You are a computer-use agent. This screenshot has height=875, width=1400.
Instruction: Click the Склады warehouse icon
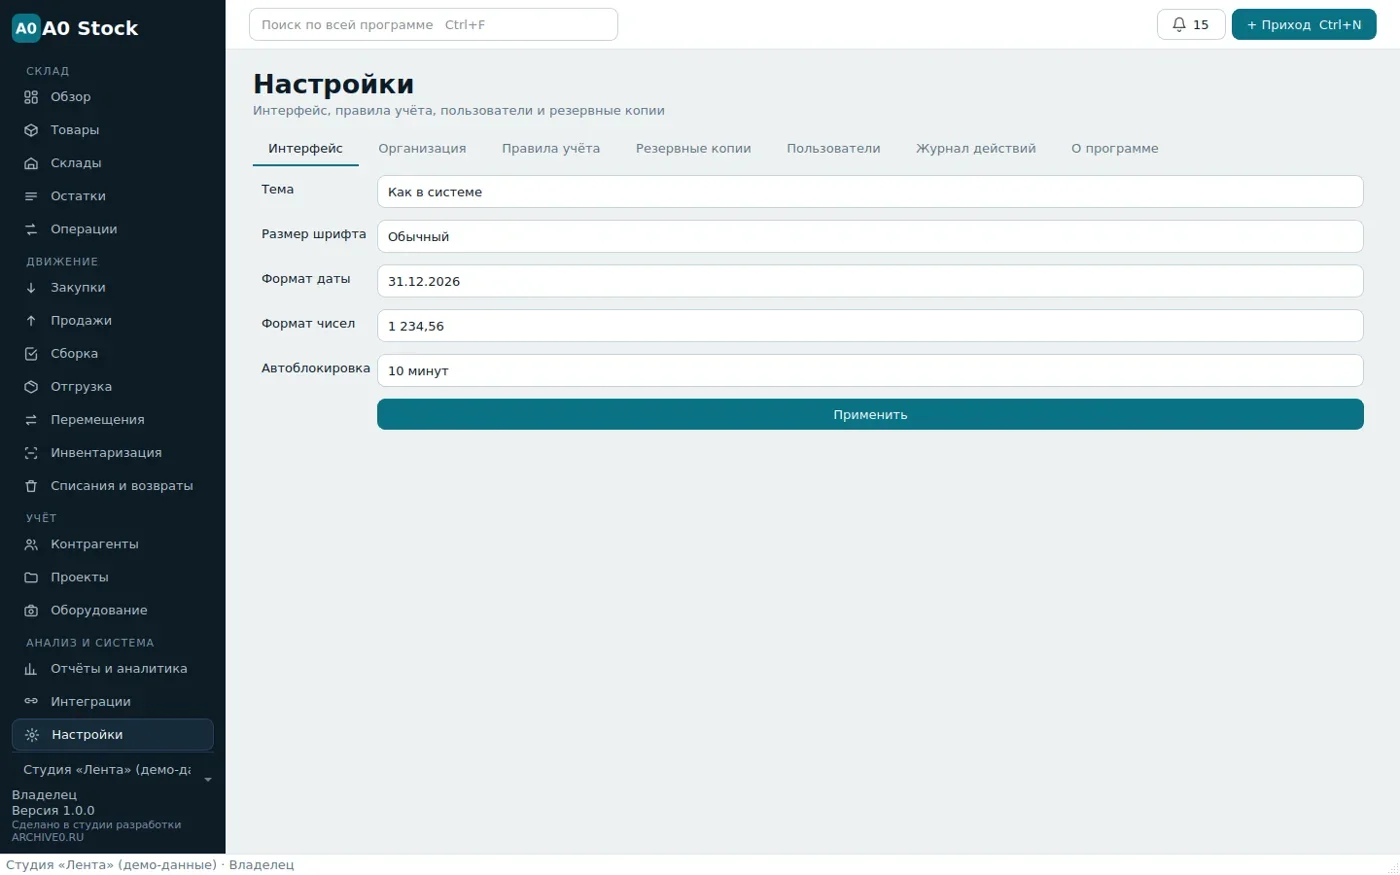(x=31, y=163)
